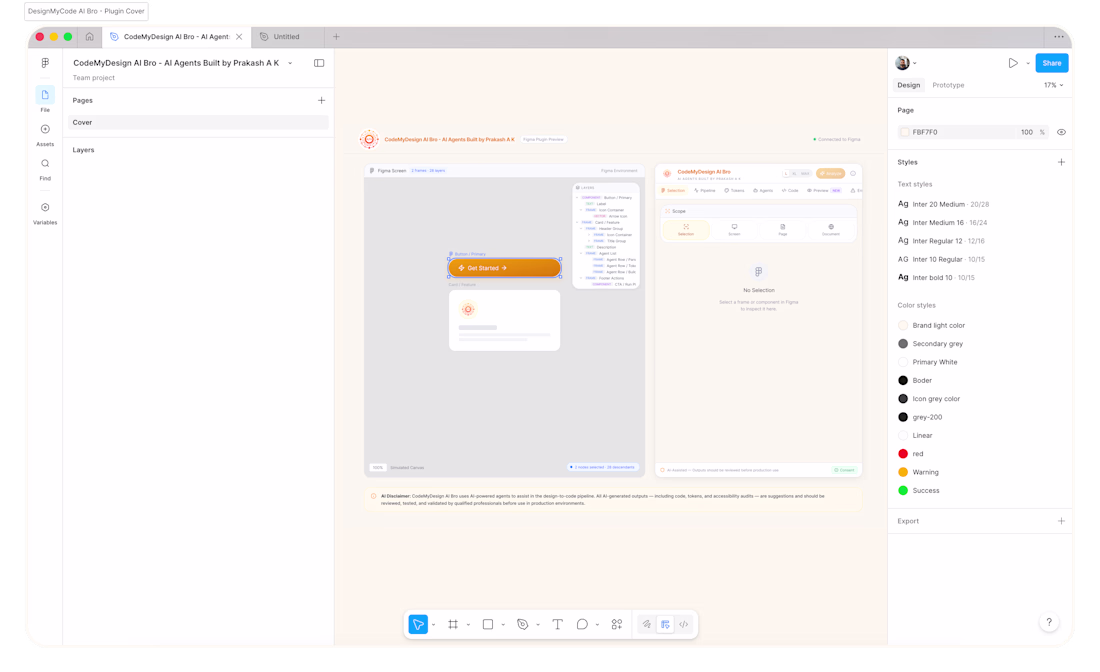
Task: Add a new page
Action: tap(321, 100)
